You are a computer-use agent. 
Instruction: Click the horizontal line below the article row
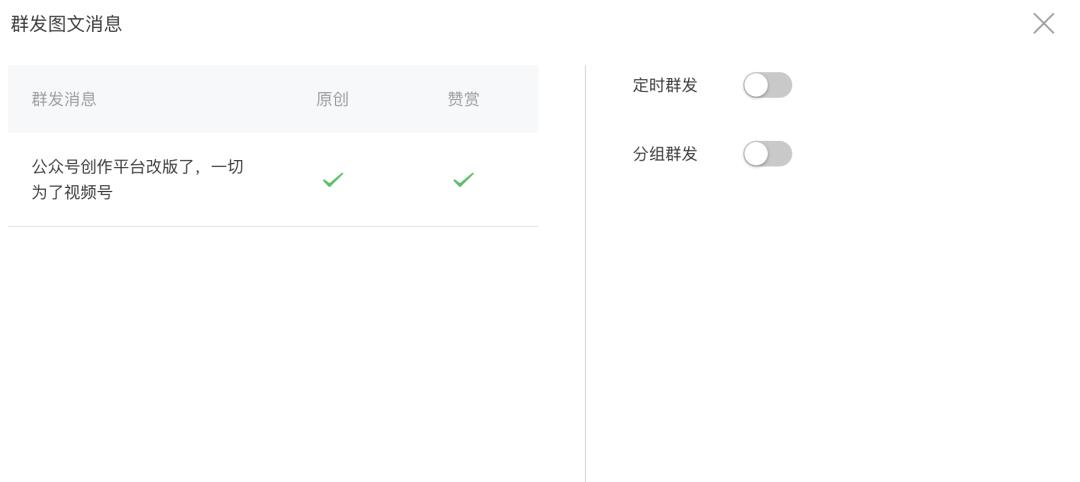(x=273, y=226)
